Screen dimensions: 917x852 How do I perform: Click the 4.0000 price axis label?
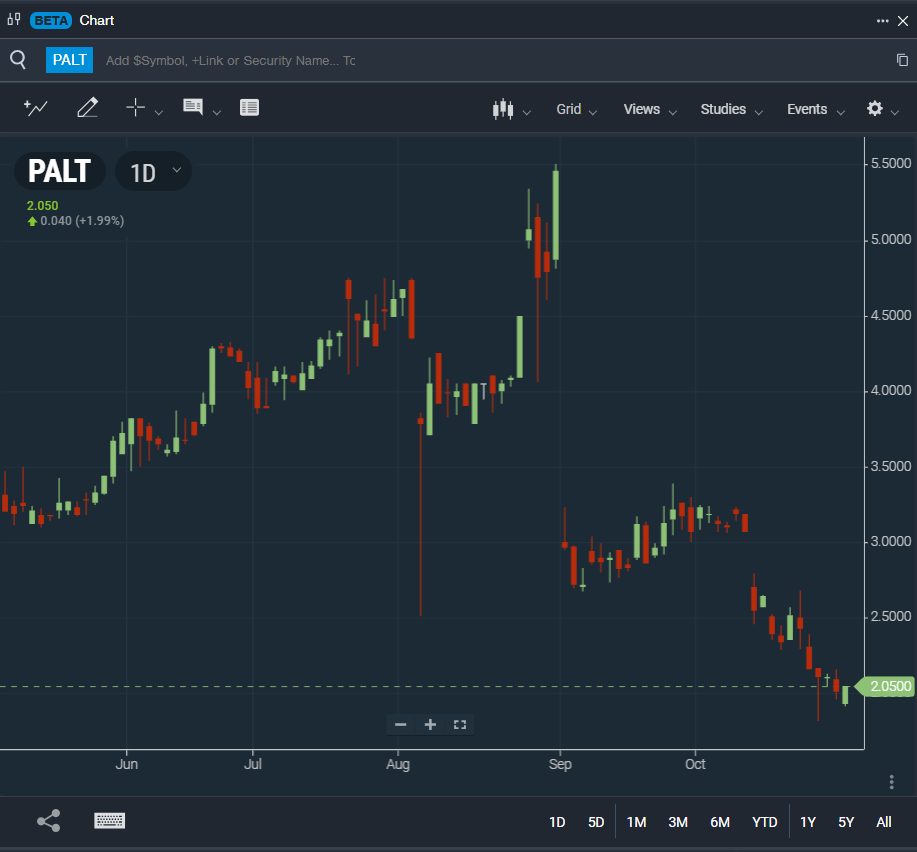[x=891, y=391]
